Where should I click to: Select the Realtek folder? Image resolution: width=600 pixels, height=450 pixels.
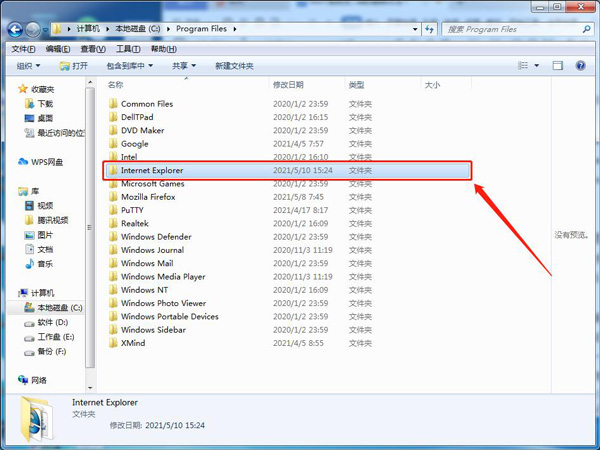[x=128, y=223]
